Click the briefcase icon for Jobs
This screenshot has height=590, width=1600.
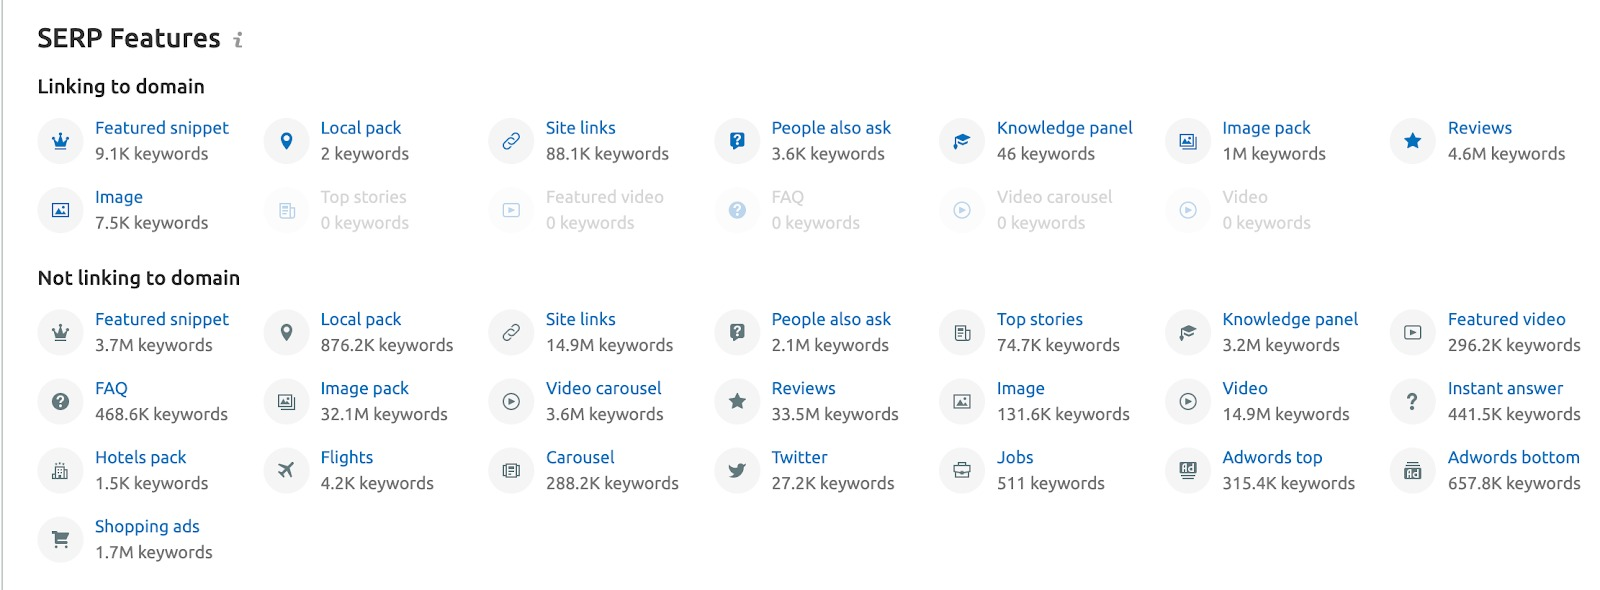(x=962, y=470)
